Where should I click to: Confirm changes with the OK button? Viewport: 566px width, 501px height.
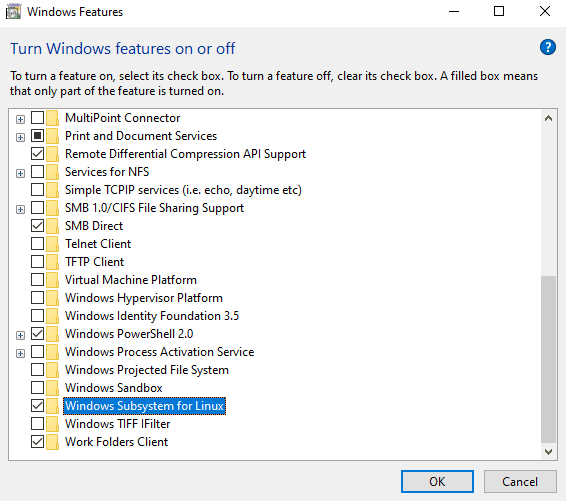437,482
